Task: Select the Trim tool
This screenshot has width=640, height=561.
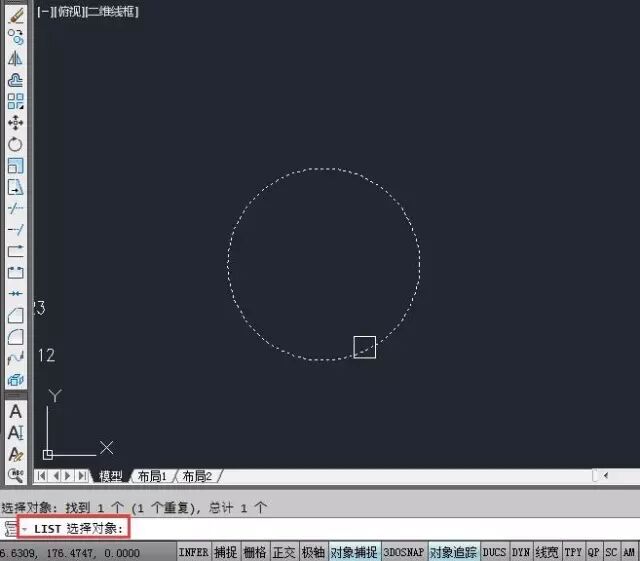Action: pos(16,208)
